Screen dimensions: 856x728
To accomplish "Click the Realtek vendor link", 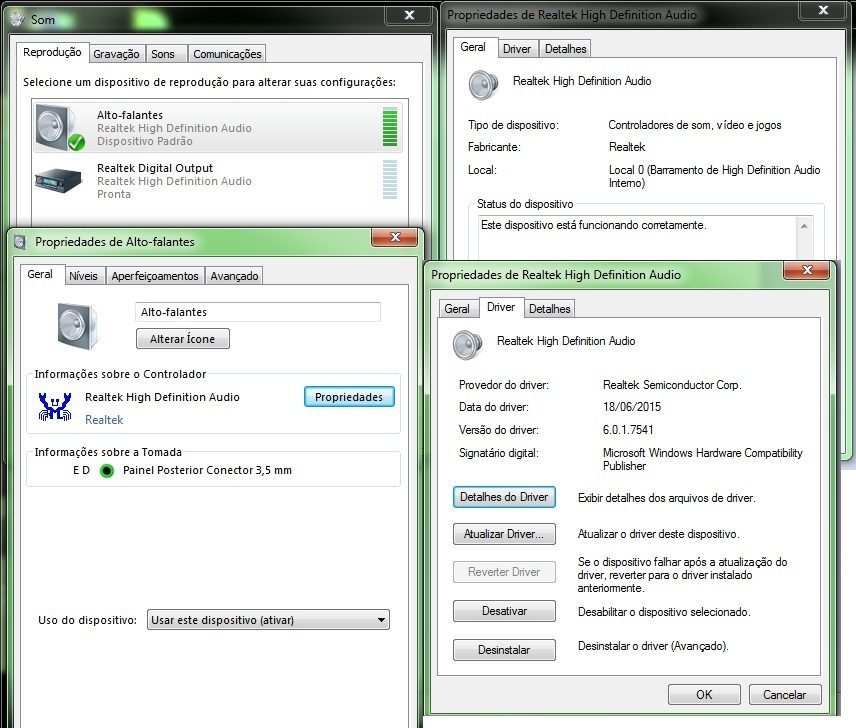I will click(104, 420).
